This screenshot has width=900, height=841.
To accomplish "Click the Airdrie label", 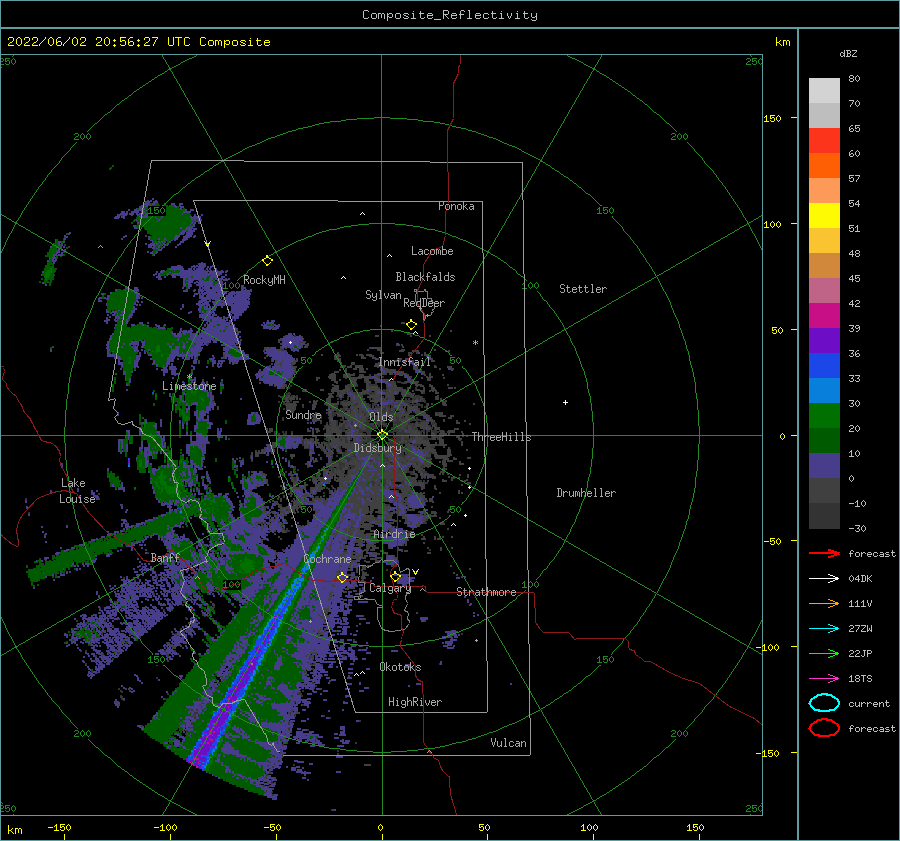I will coord(394,534).
